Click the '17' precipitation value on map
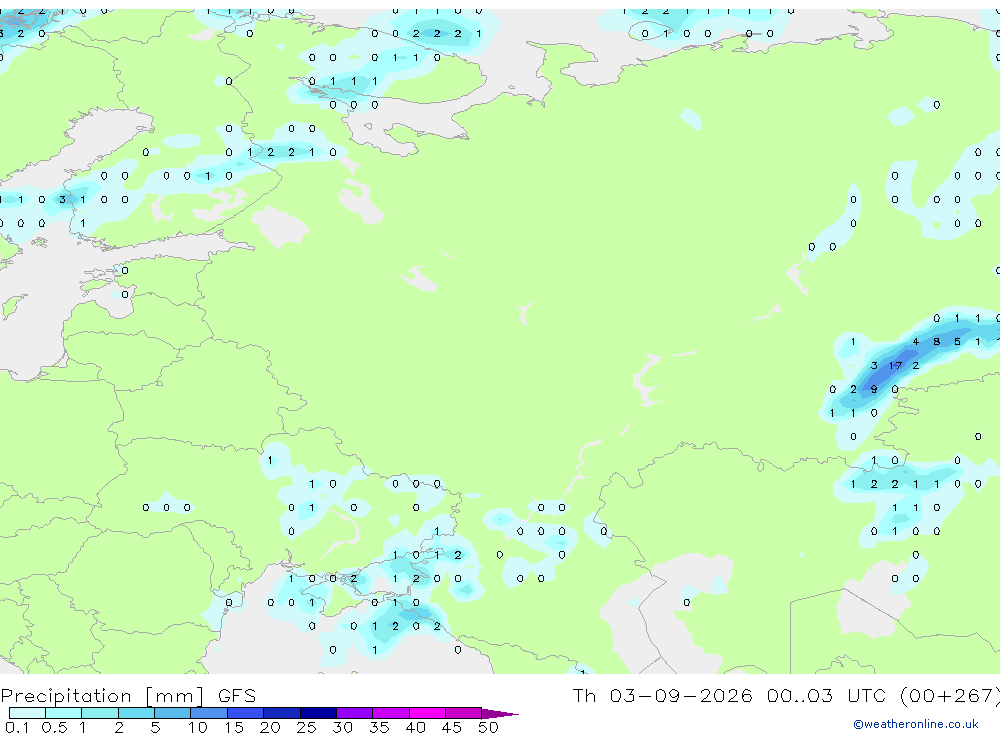1000x733 pixels. point(895,366)
